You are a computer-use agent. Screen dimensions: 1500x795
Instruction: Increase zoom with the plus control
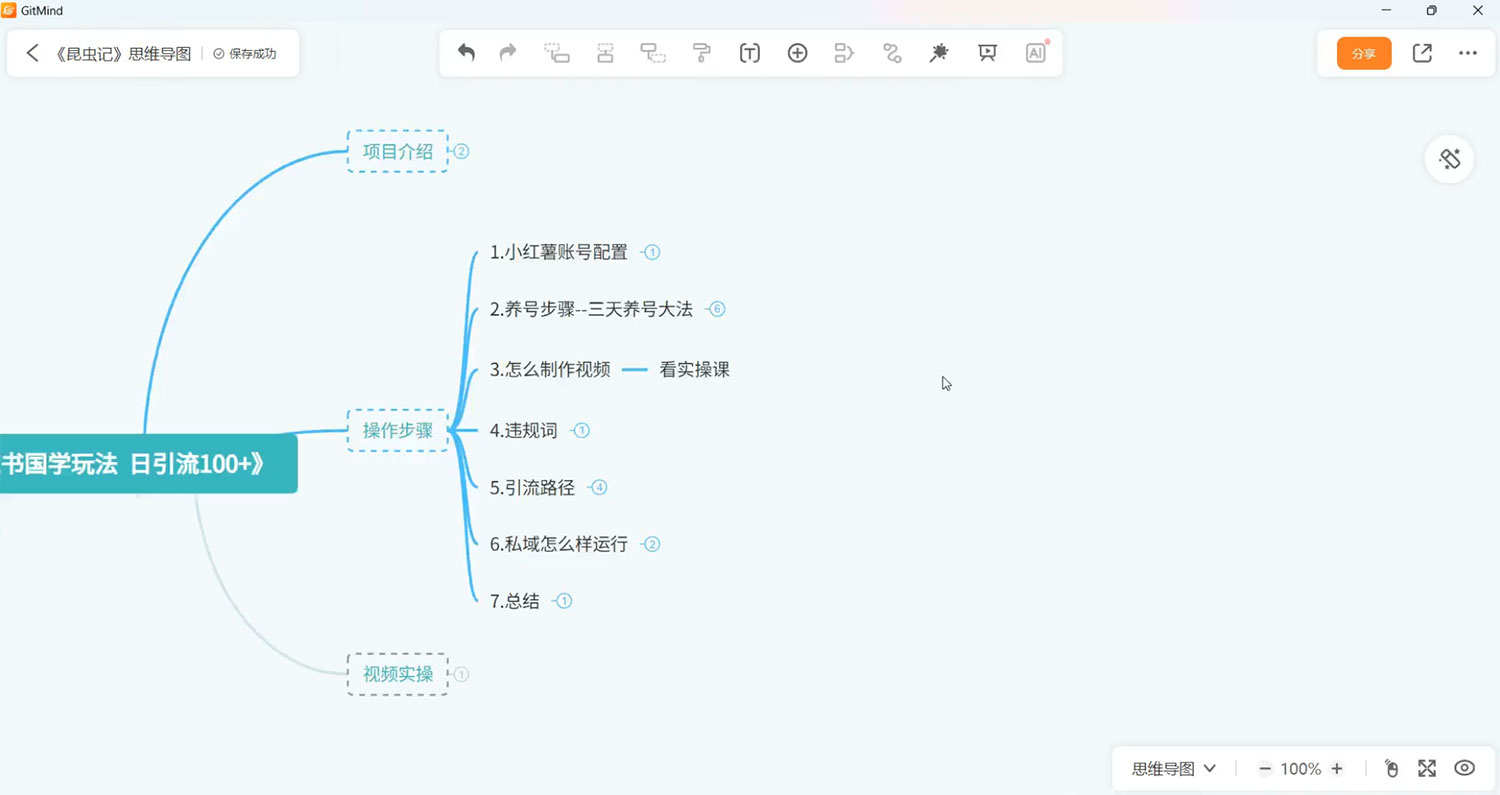1337,768
